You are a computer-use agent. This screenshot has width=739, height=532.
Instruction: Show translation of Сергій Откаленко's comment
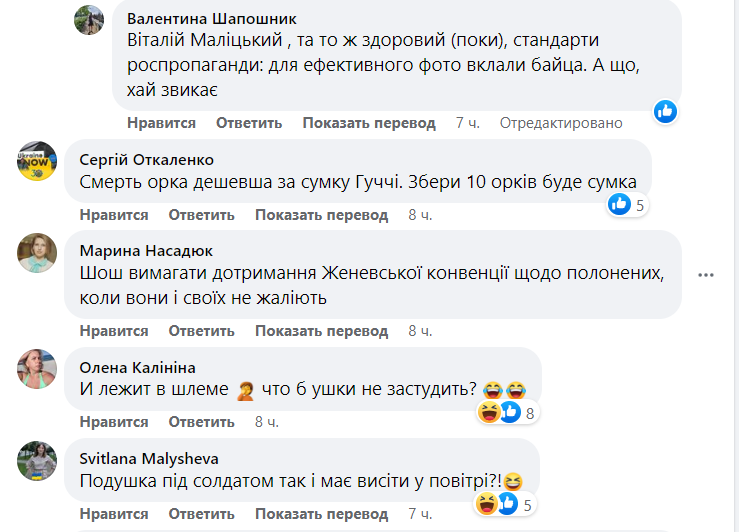321,215
